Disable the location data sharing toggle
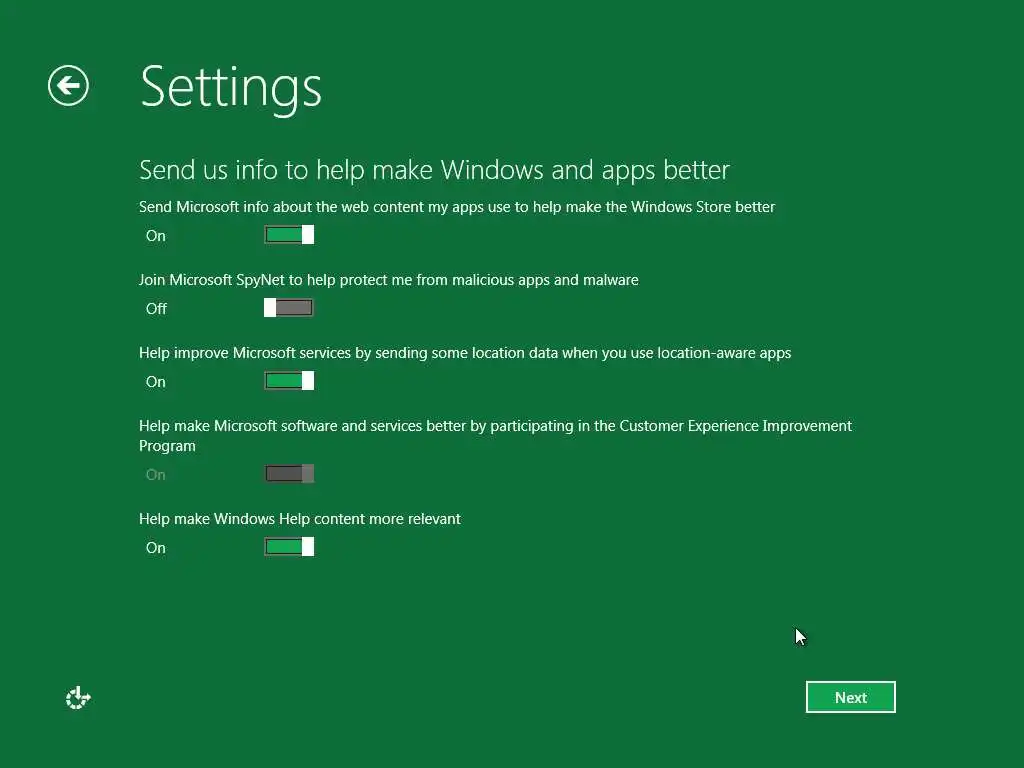Viewport: 1024px width, 768px height. pos(289,381)
